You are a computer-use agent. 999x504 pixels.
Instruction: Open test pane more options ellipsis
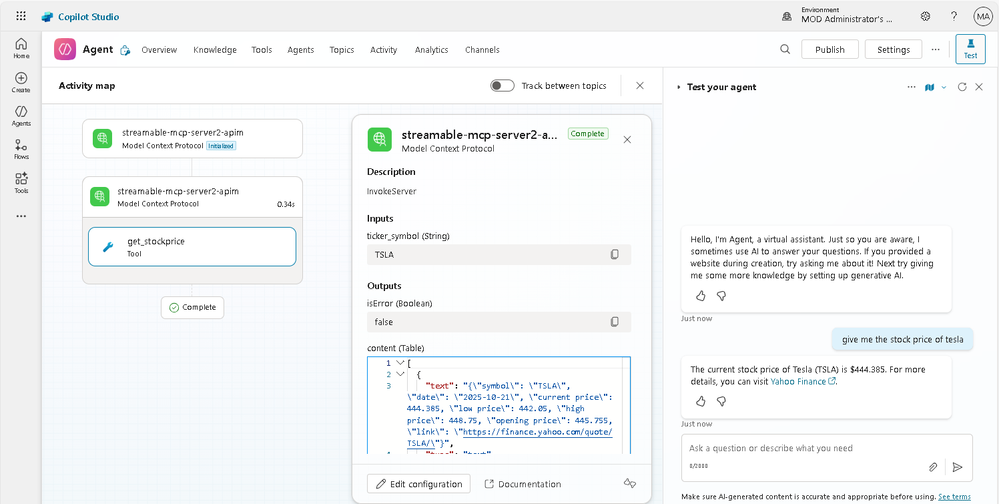[x=911, y=87]
